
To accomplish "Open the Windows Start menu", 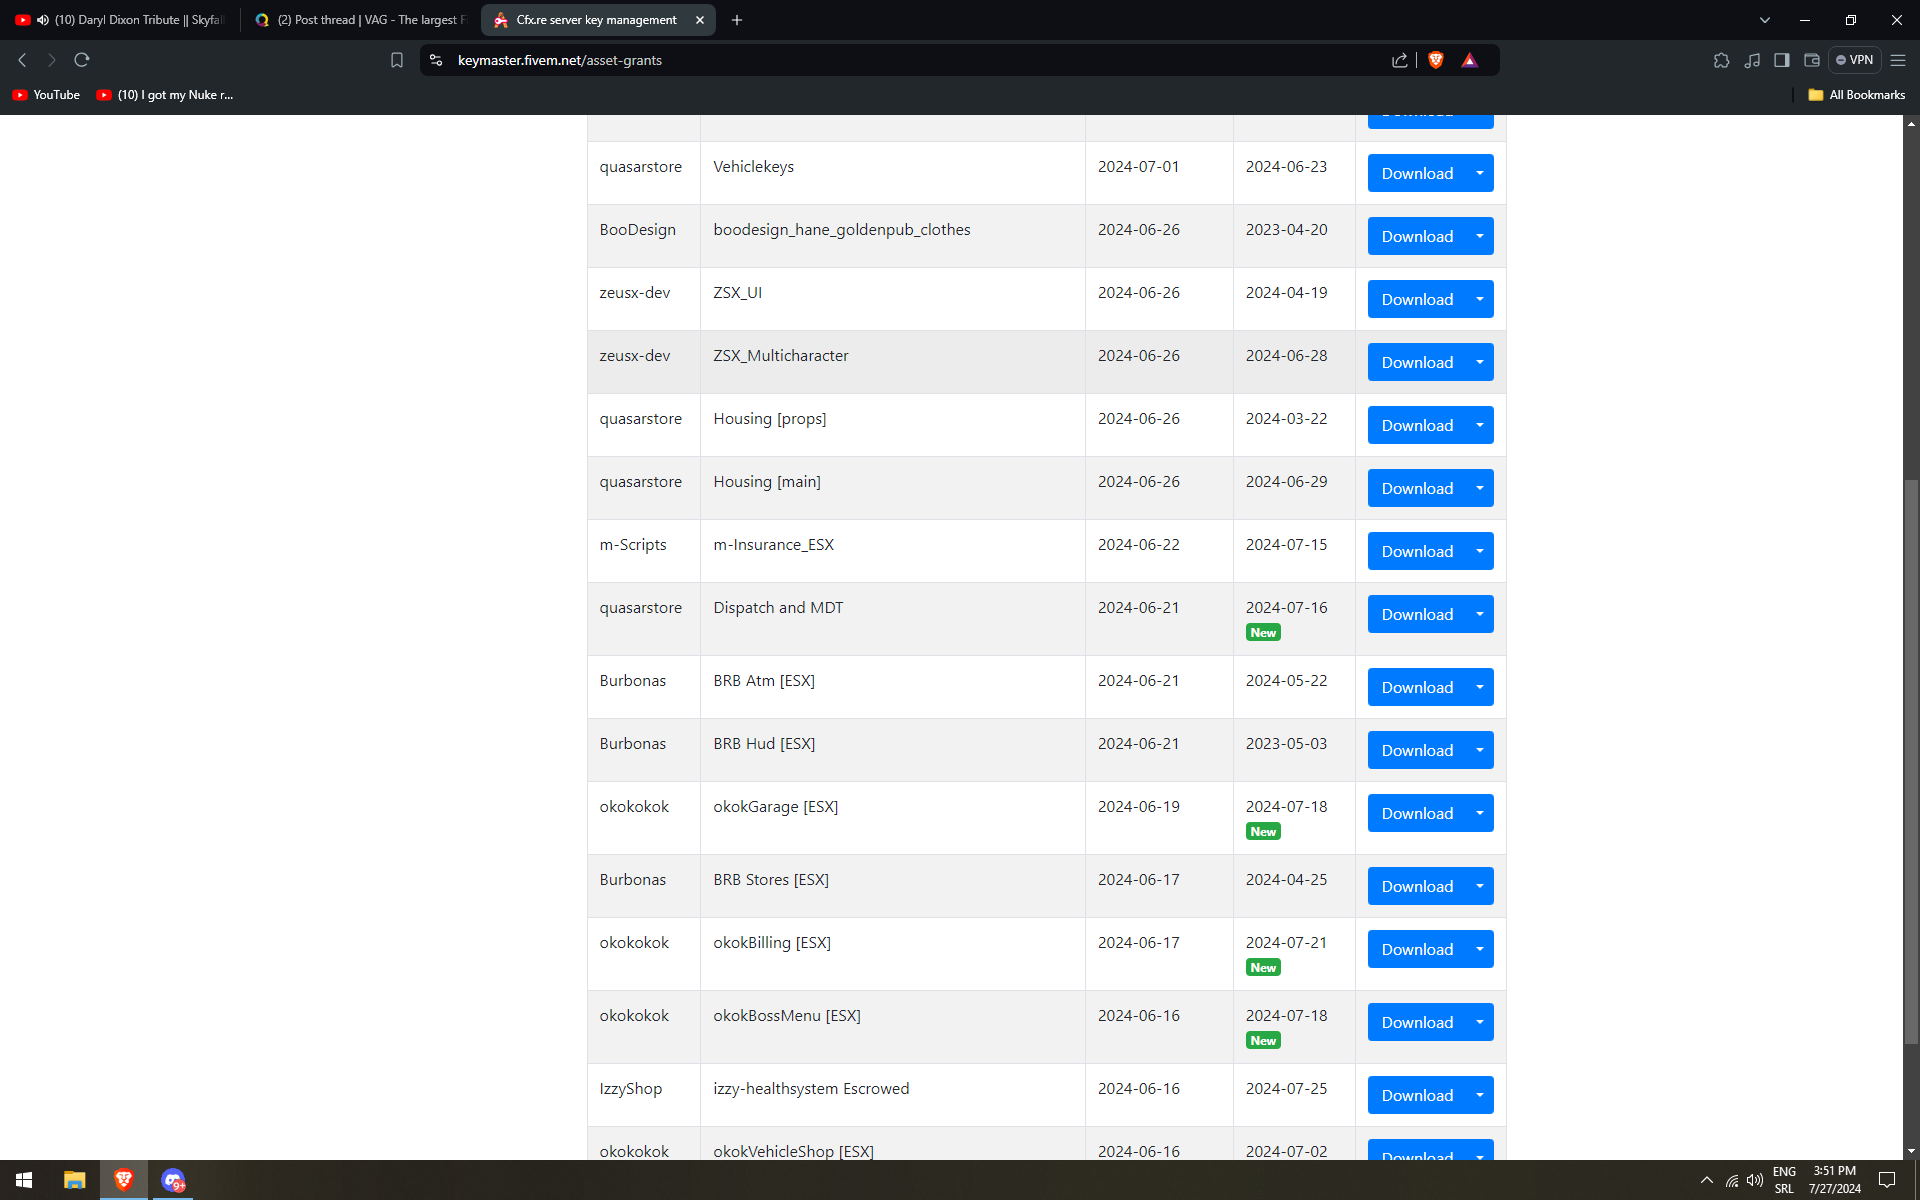I will 24,1180.
